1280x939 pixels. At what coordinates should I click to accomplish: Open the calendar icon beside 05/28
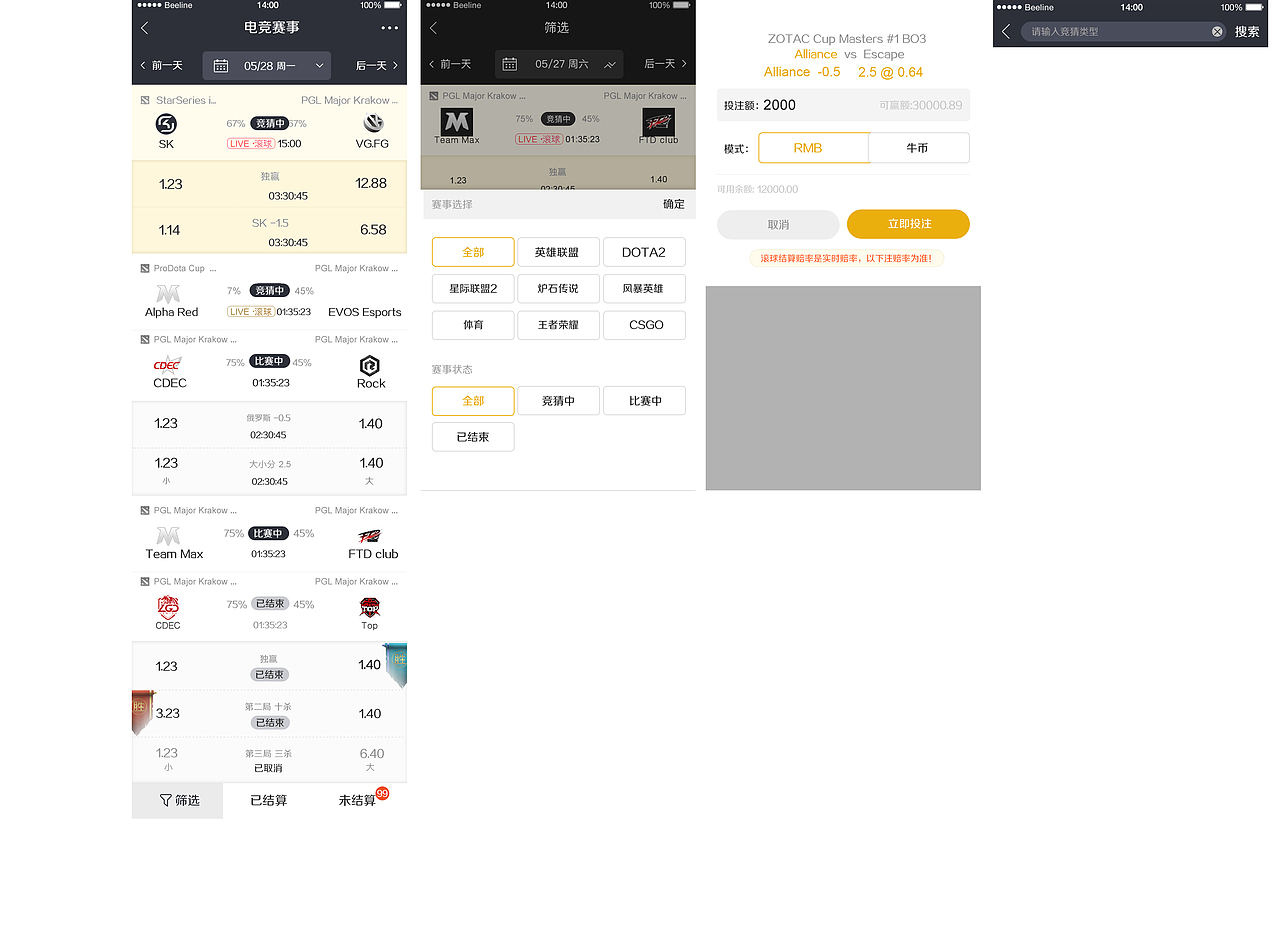coord(221,66)
